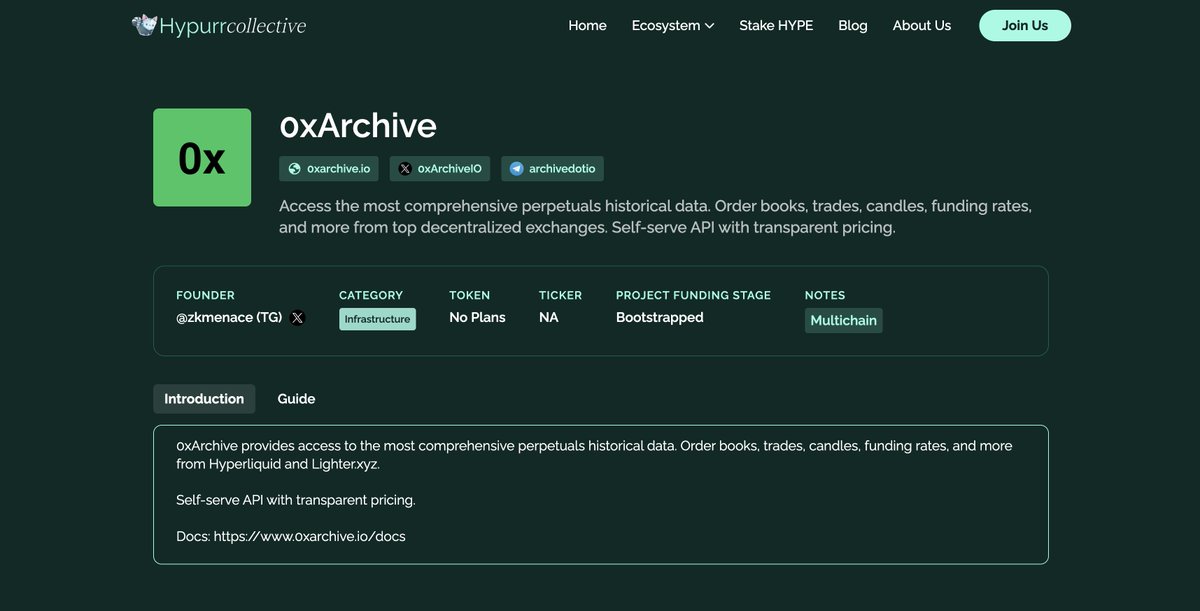Screen dimensions: 1200x611
Task: Click the Bootstrapped funding stage value
Action: [660, 317]
